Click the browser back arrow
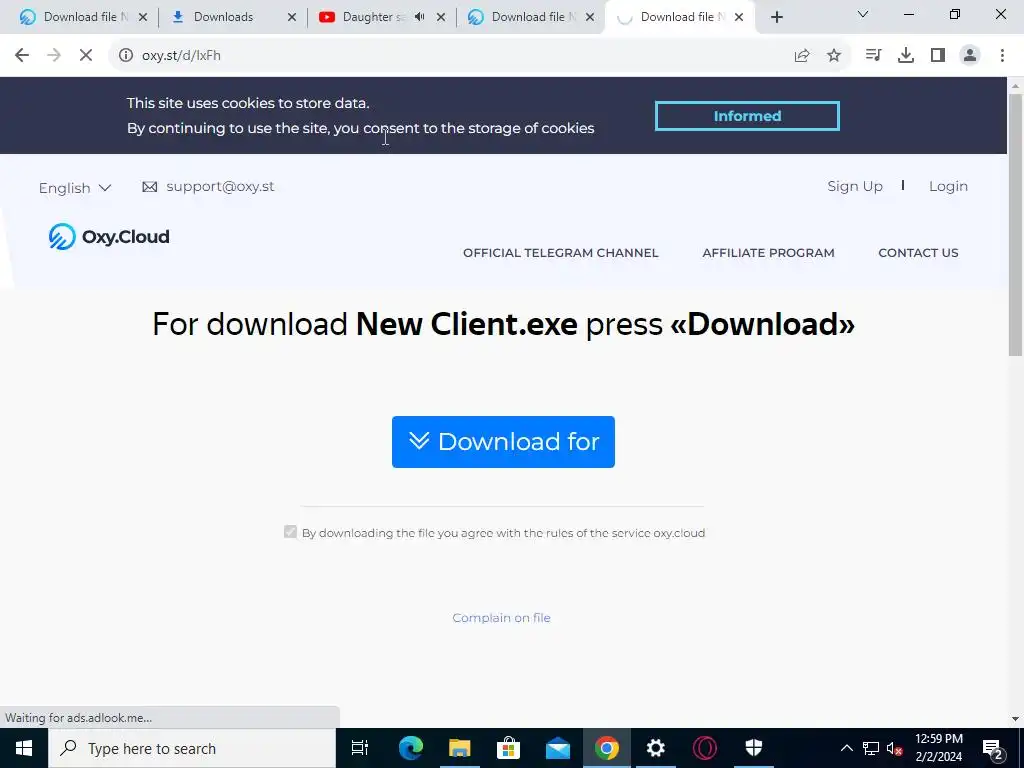The image size is (1024, 768). coord(22,56)
